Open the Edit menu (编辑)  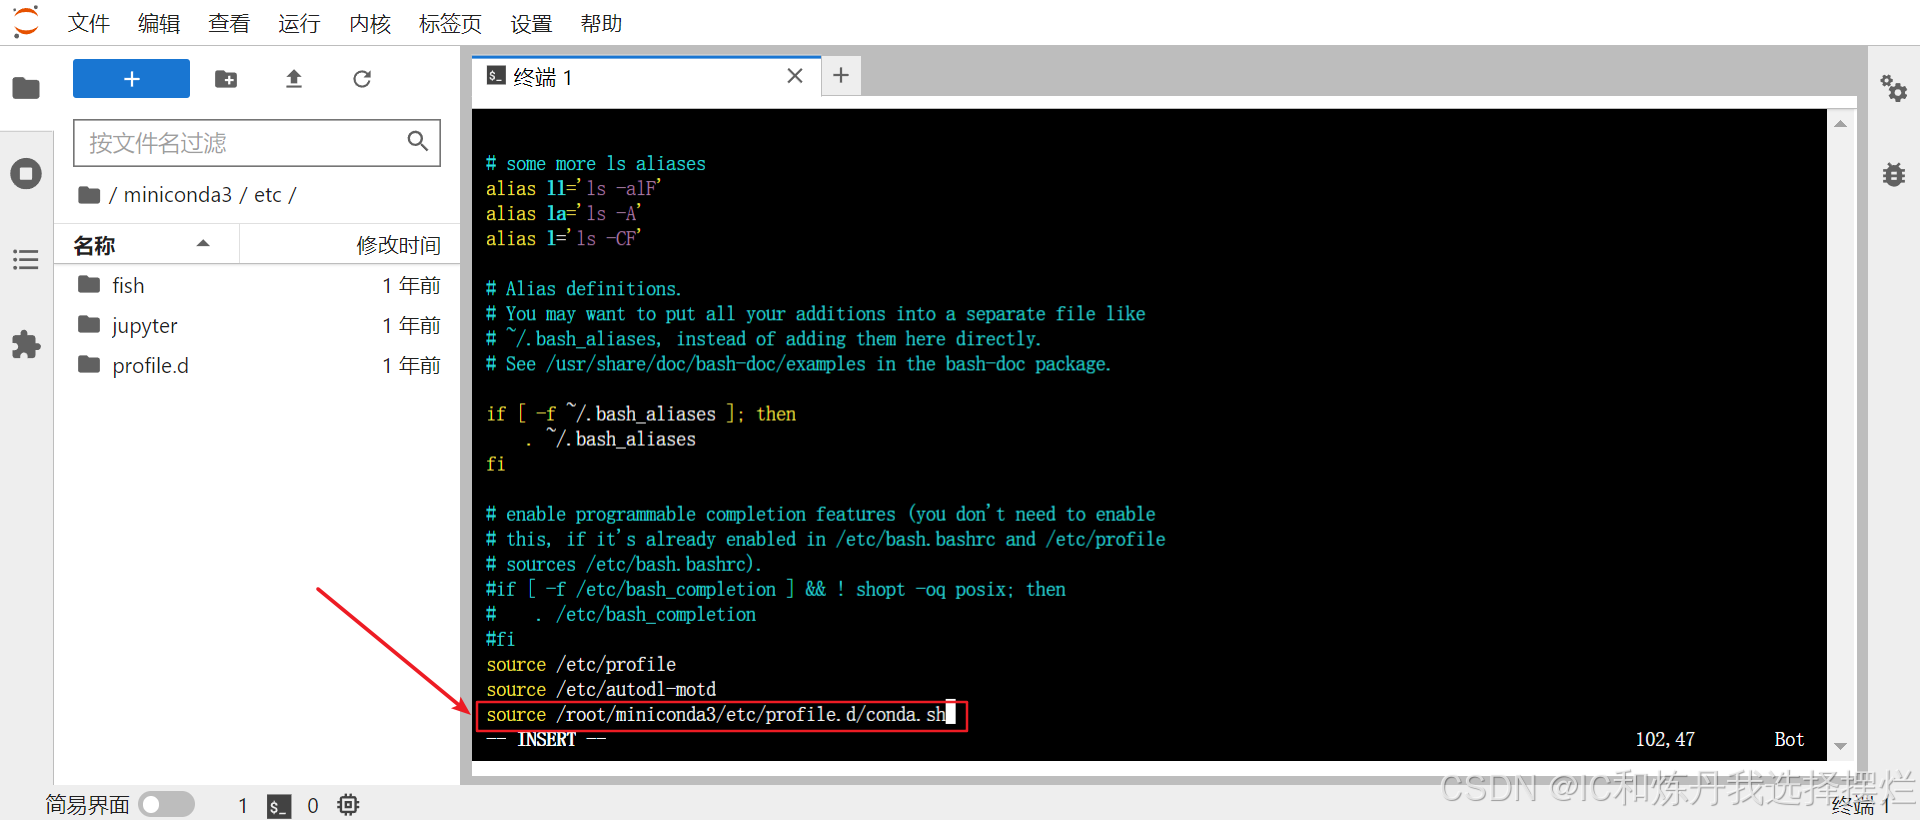[x=159, y=23]
